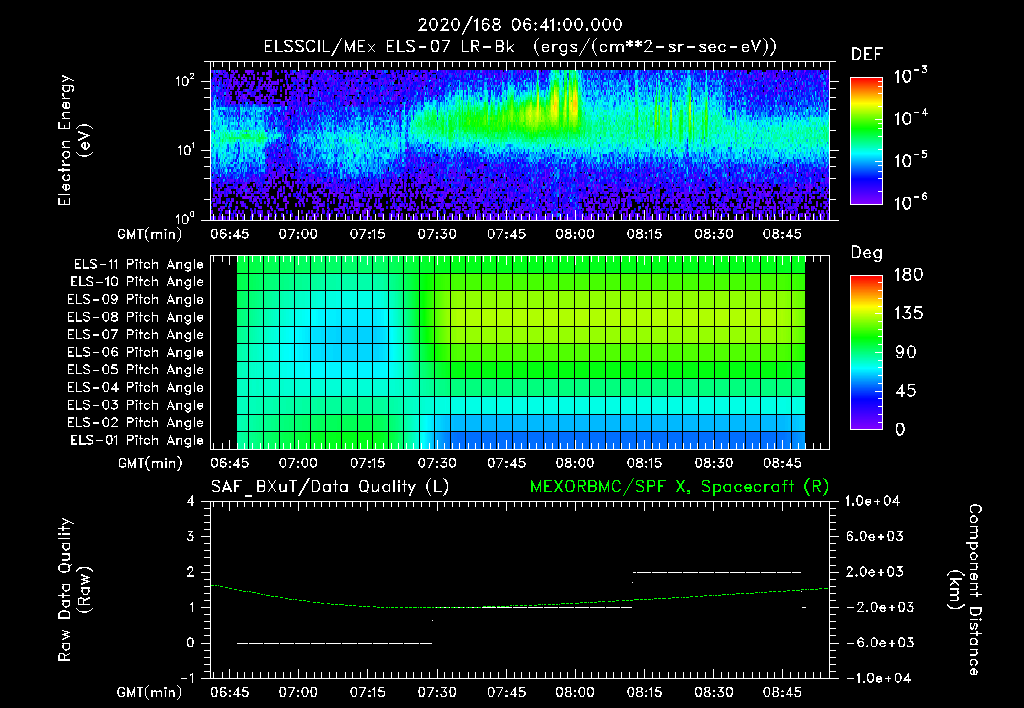Click the 10² tick on the energy axis
1024x708 pixels.
185,81
